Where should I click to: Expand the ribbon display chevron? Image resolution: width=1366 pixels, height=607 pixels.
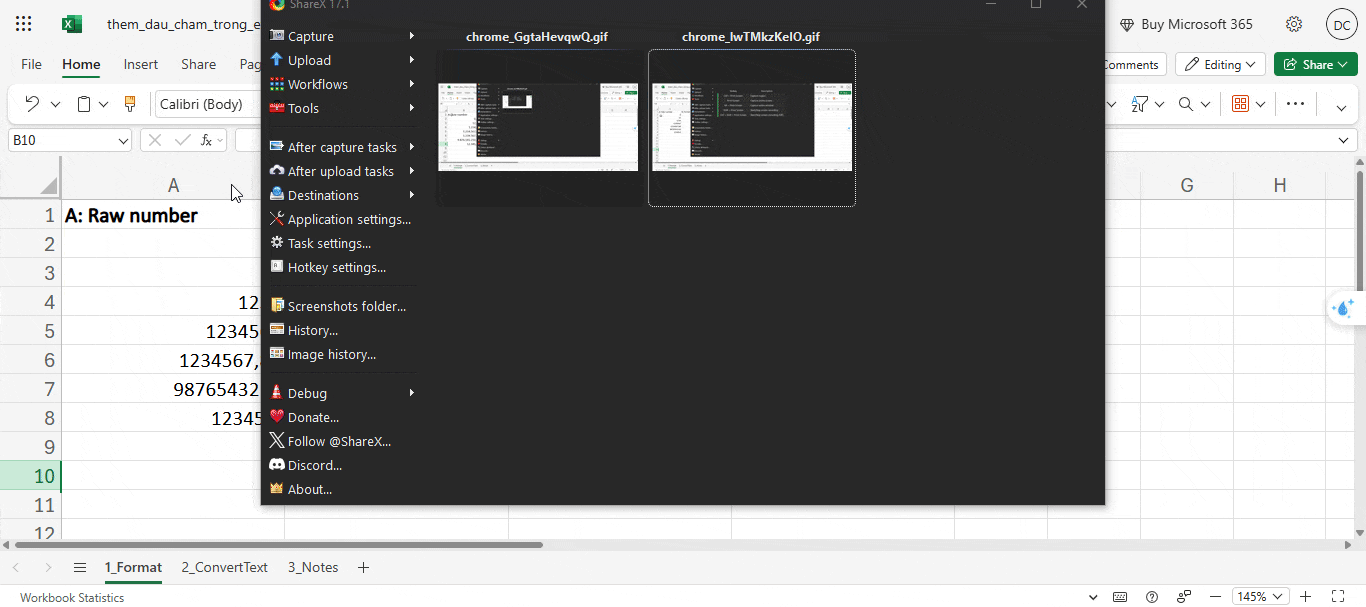coord(1341,107)
